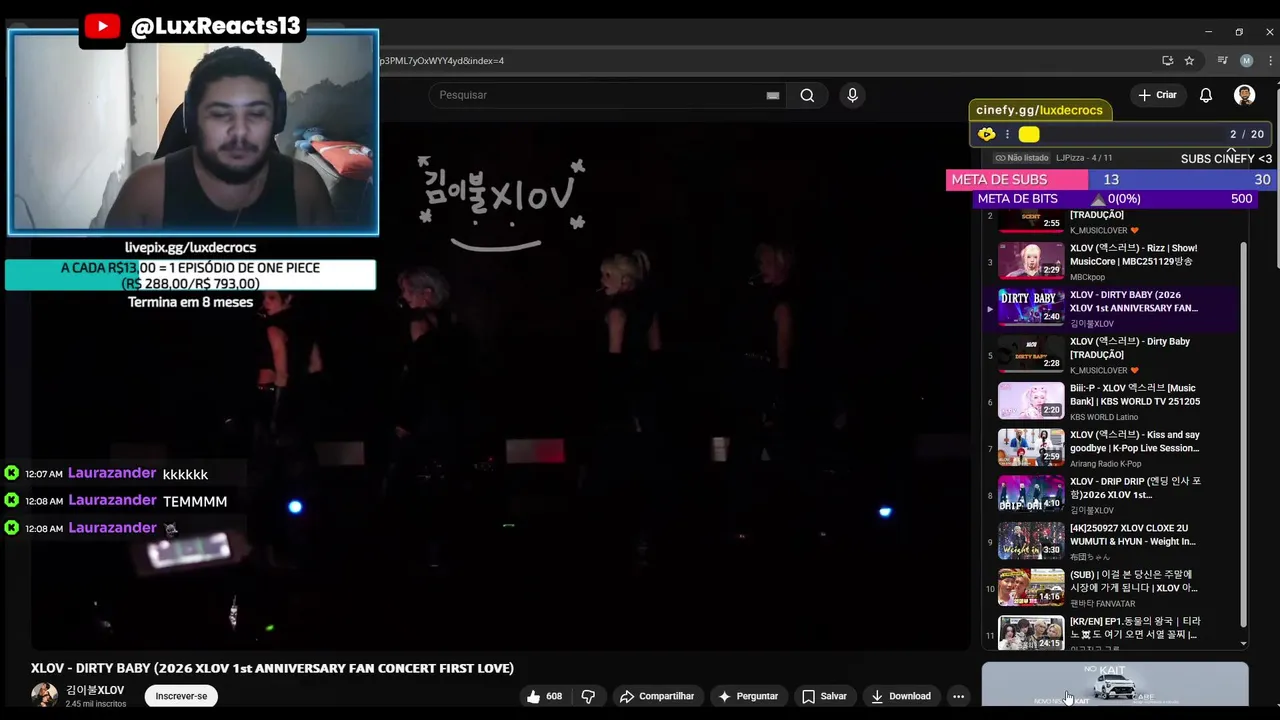Click 김이불XLOV channel name link
Screen dimensions: 1280x720
tap(95, 690)
